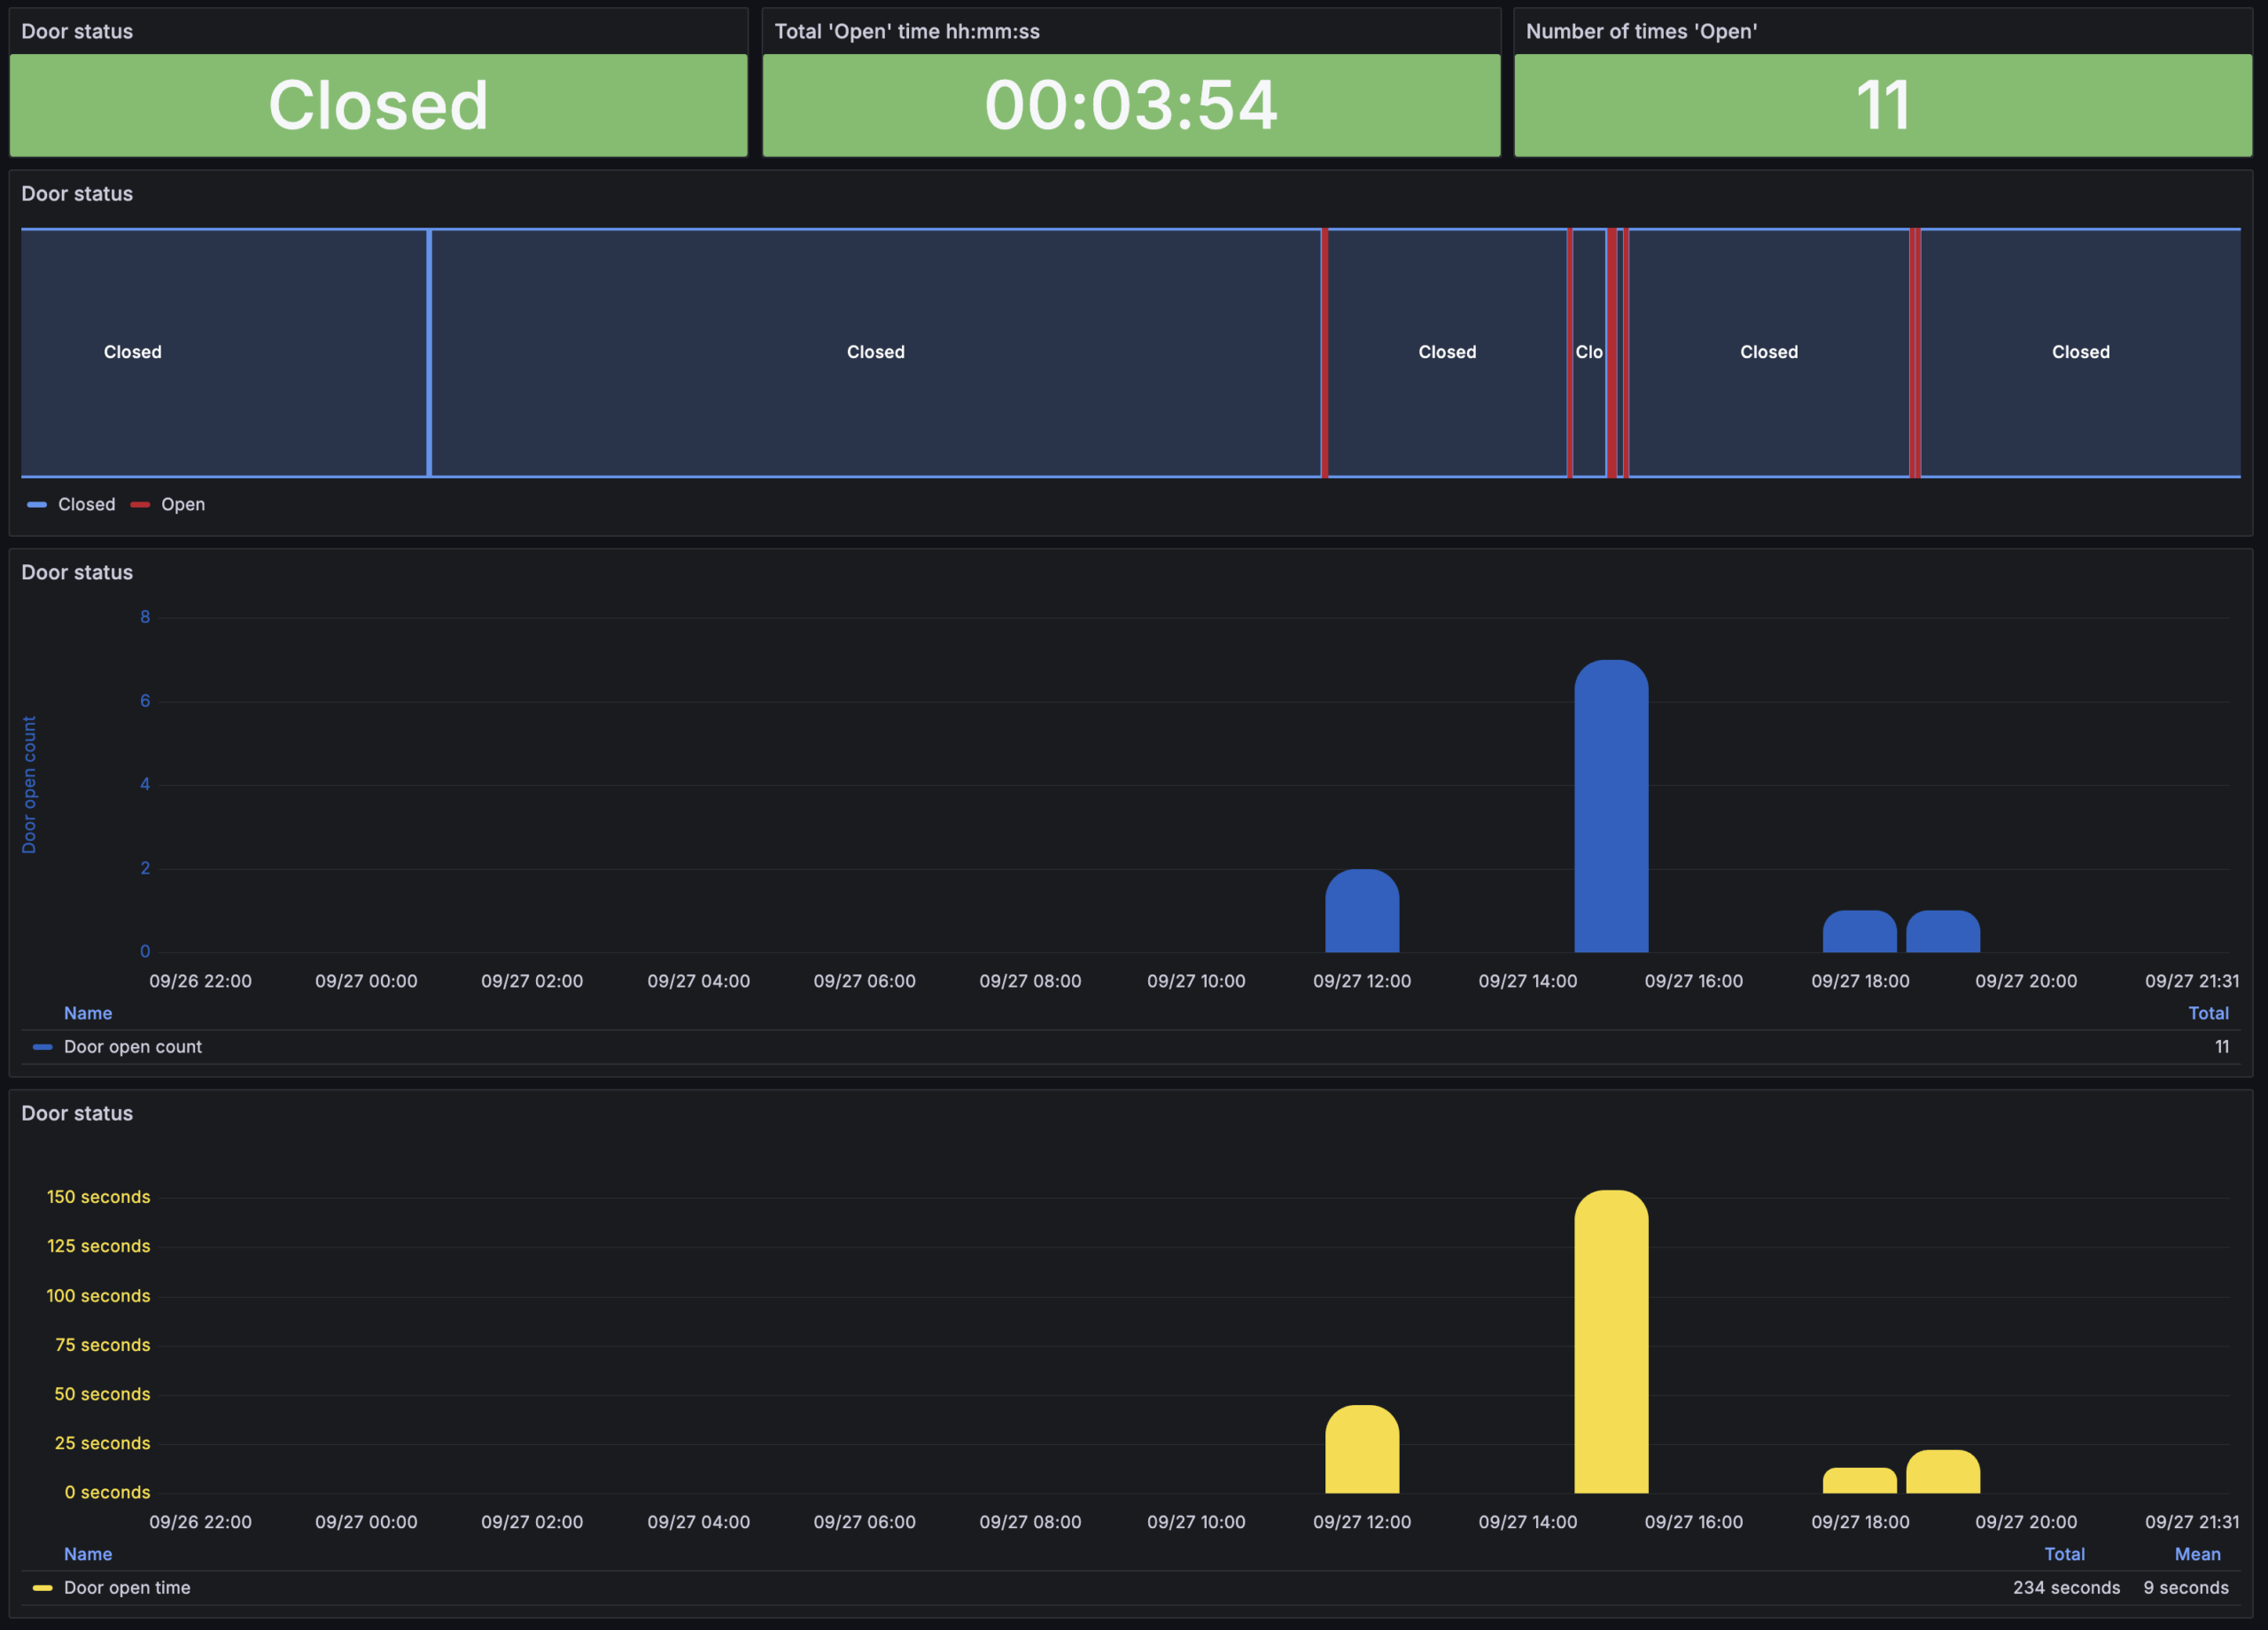Open first Door status stat panel title menu
This screenshot has height=1630, width=2268.
pyautogui.click(x=77, y=31)
